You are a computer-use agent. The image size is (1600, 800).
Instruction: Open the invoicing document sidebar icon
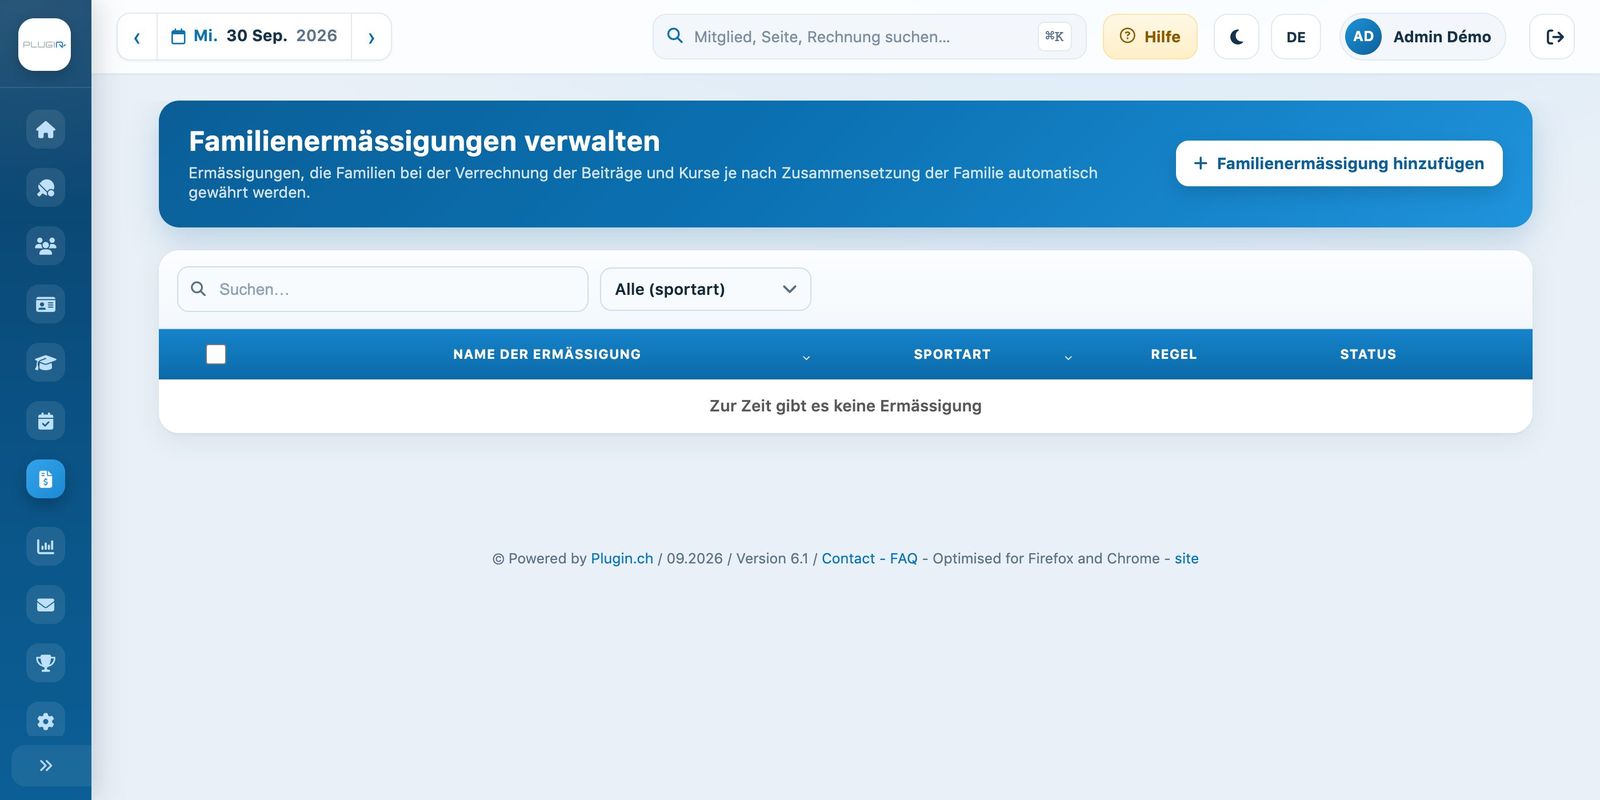45,479
